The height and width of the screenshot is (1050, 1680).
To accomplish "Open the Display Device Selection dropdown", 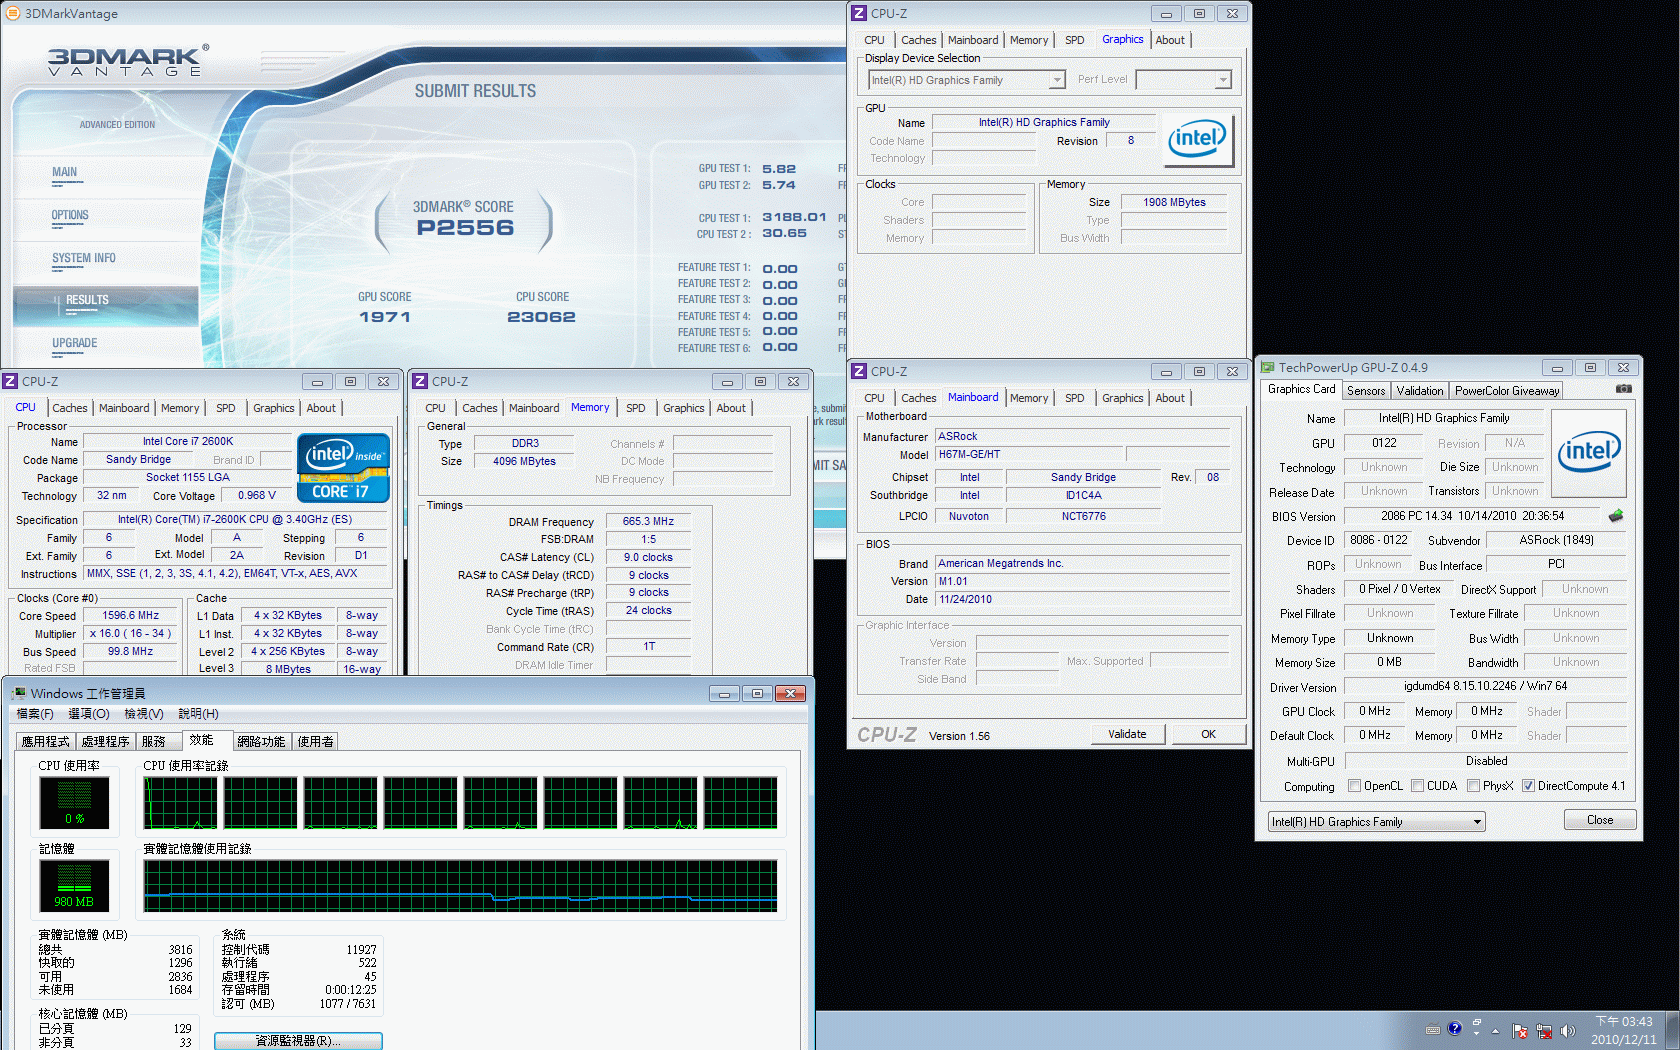I will click(1057, 80).
